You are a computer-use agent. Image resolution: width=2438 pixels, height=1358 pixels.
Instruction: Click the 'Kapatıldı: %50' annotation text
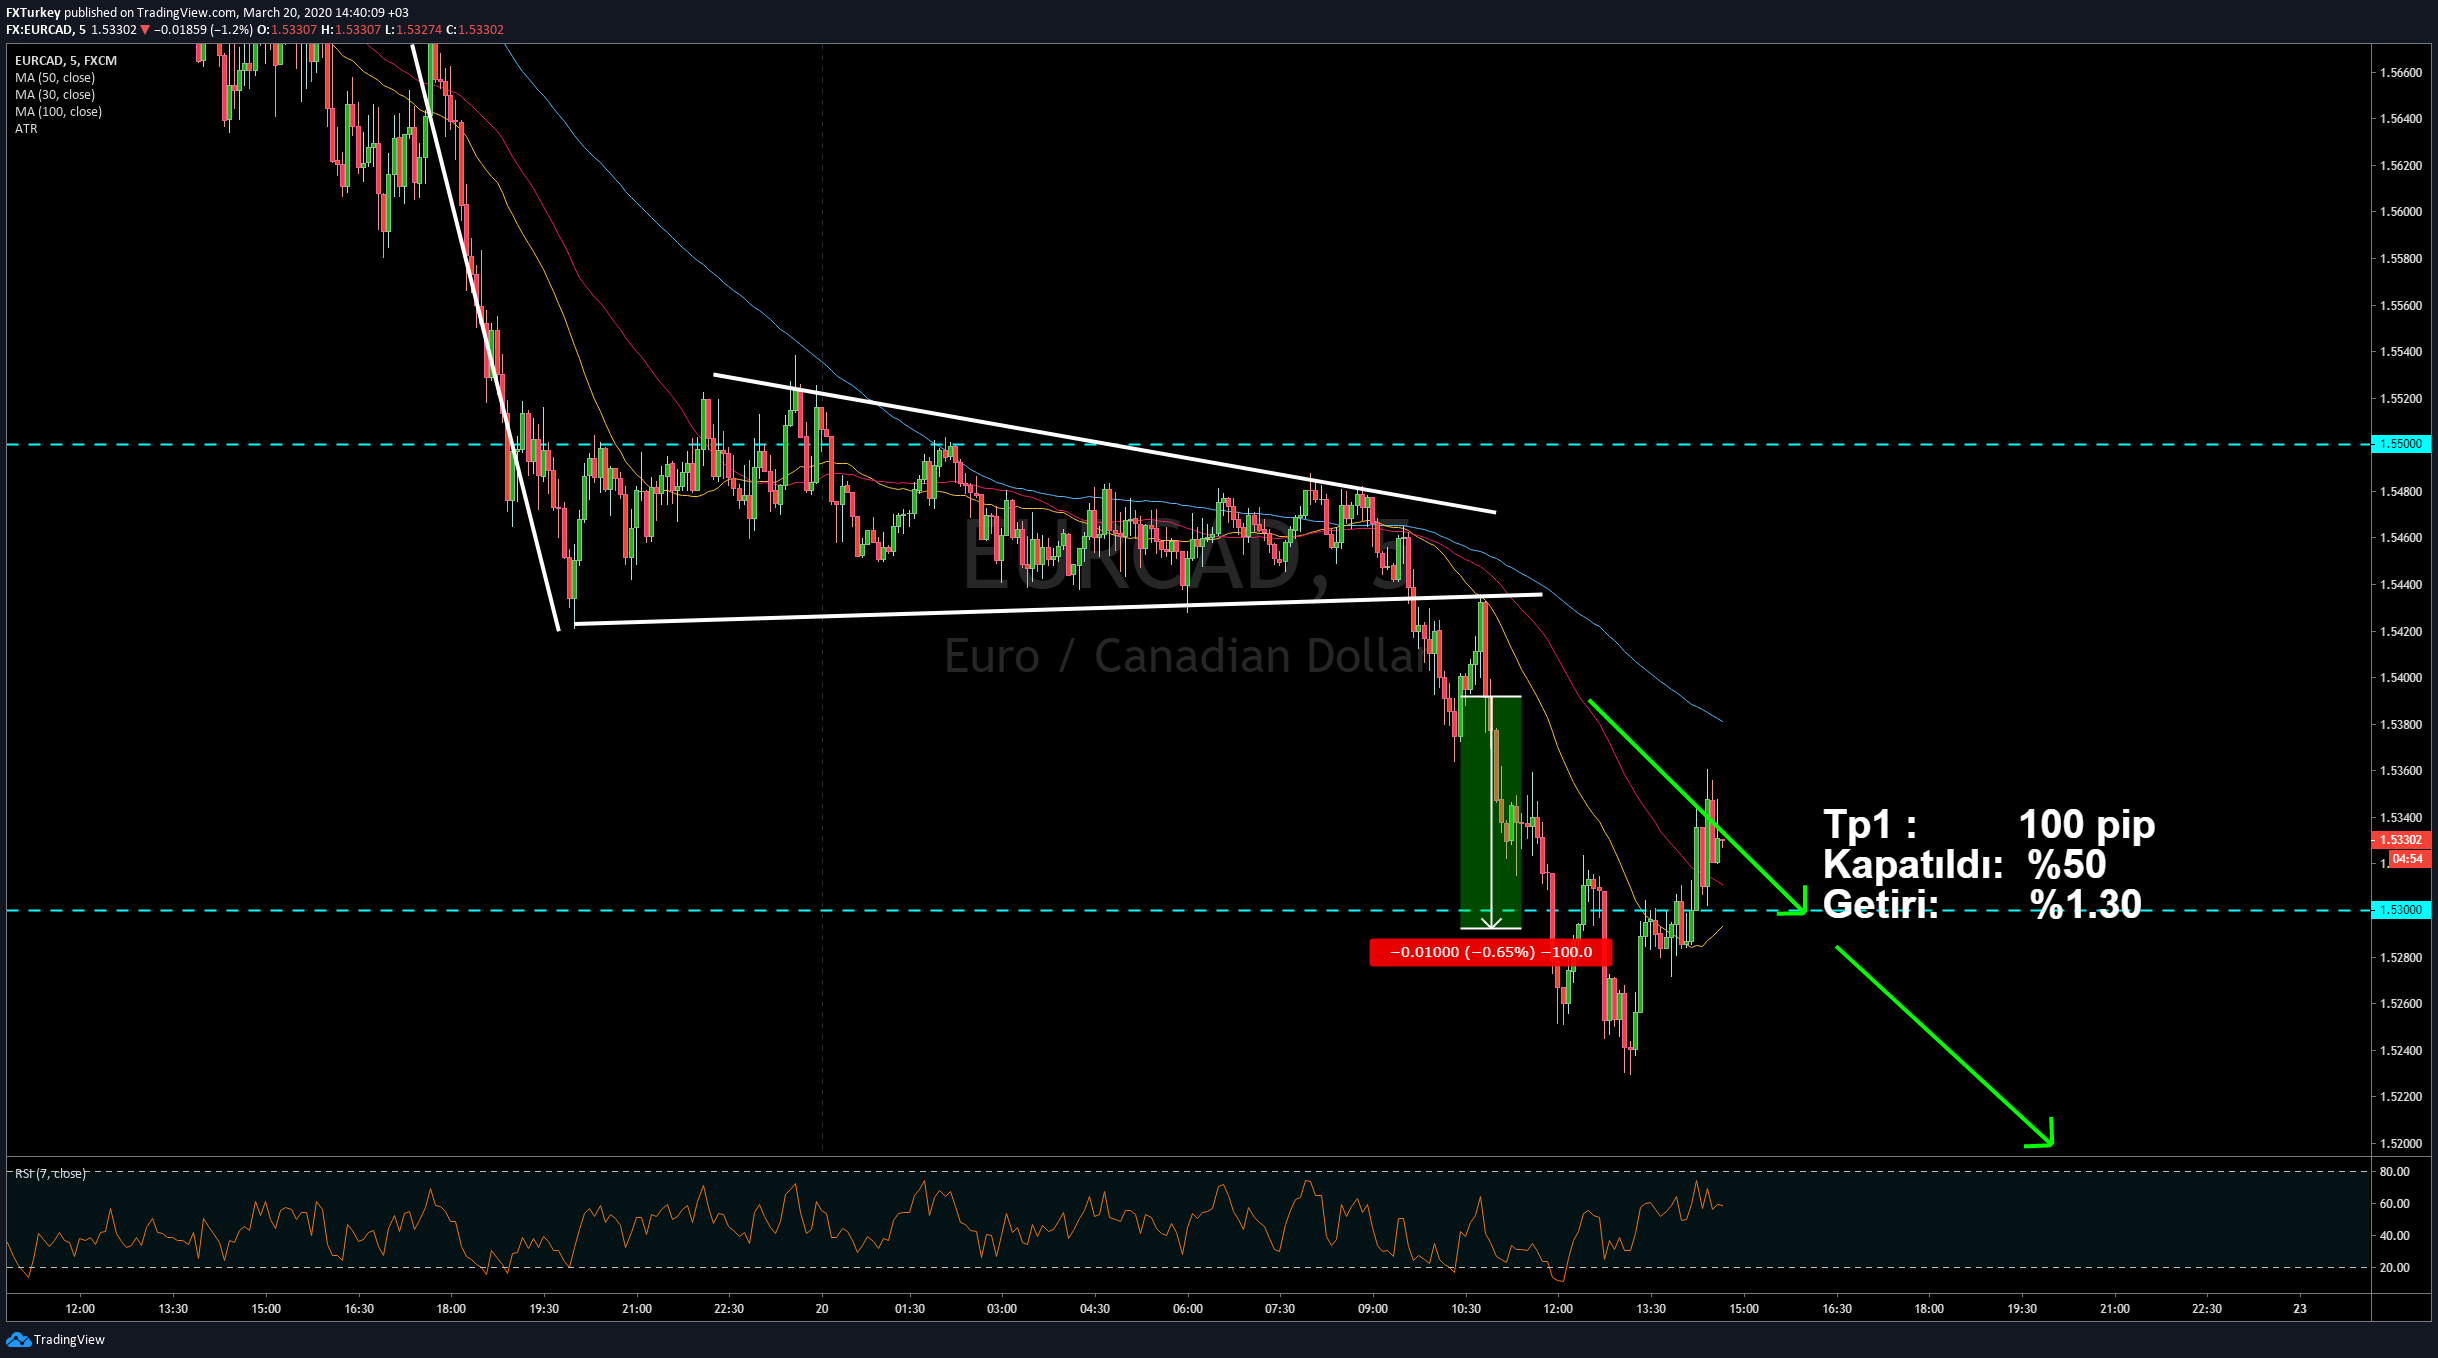pos(1964,865)
